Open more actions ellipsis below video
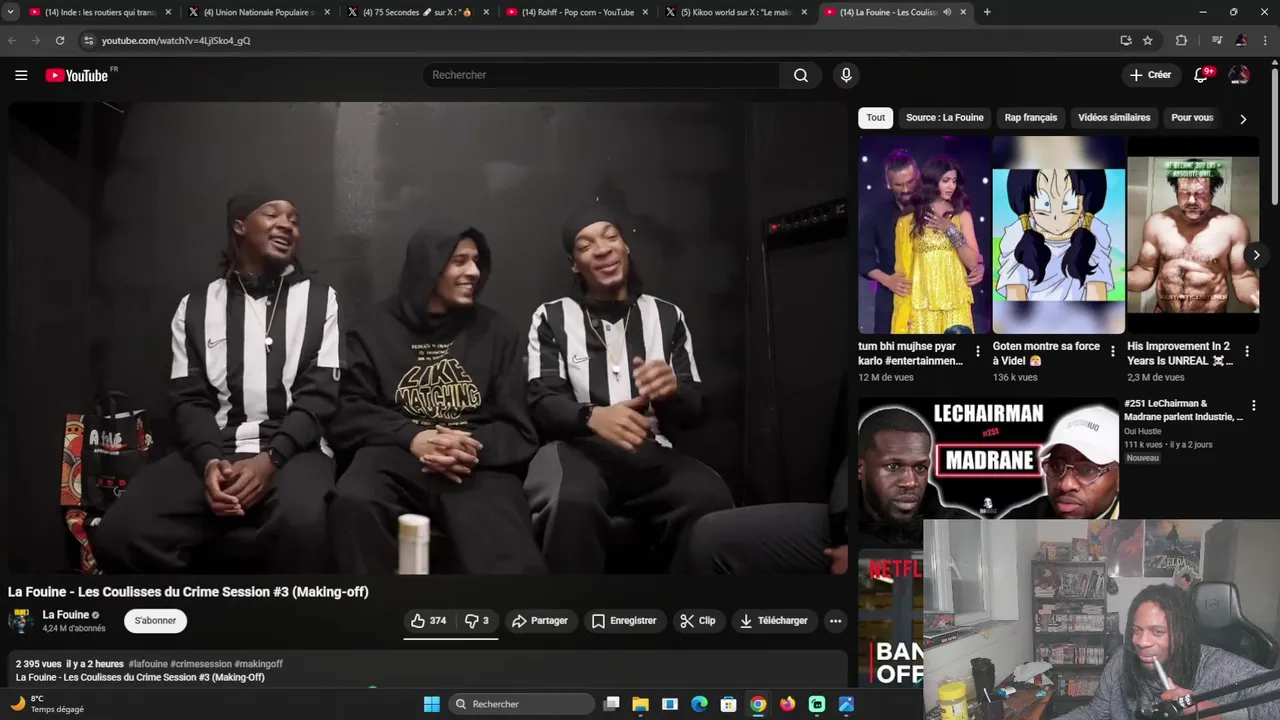 pyautogui.click(x=835, y=621)
